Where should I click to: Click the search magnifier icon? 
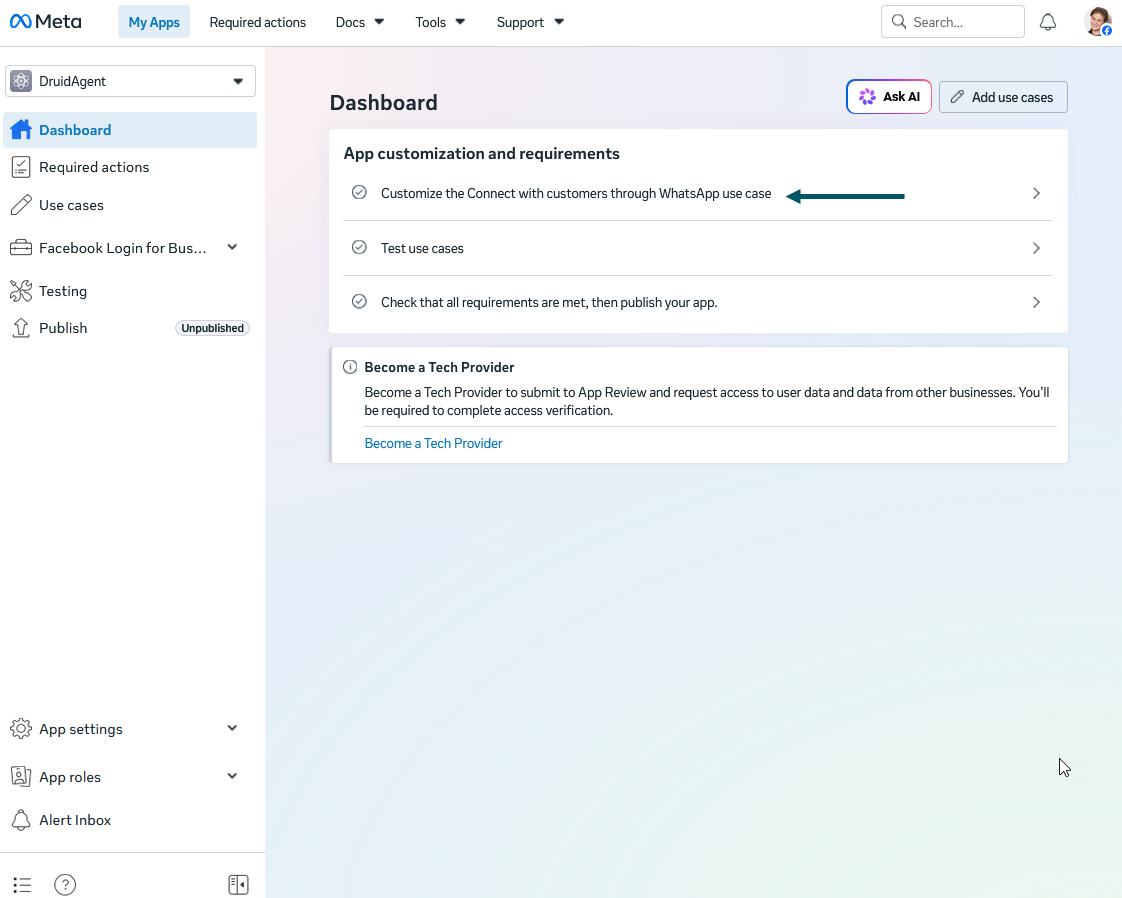899,21
